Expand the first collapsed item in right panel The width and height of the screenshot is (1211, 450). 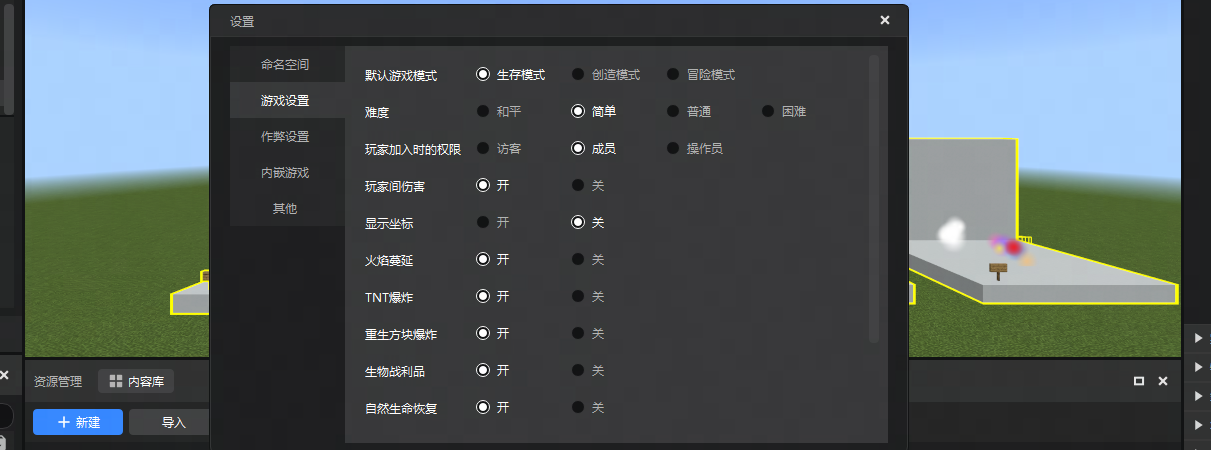[1198, 338]
